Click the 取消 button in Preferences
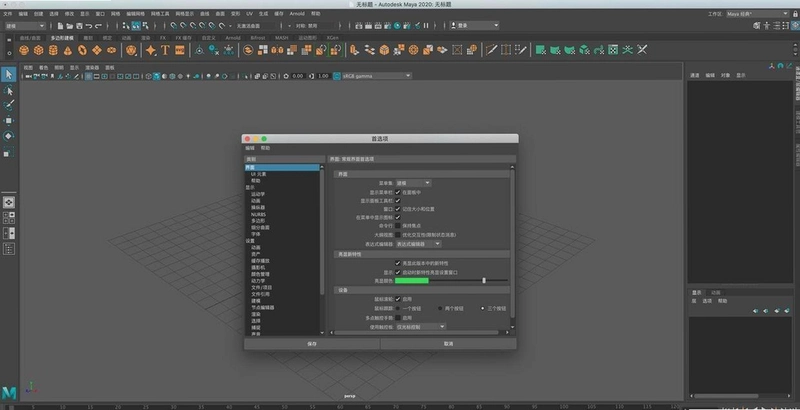Image resolution: width=800 pixels, height=410 pixels. pos(448,344)
